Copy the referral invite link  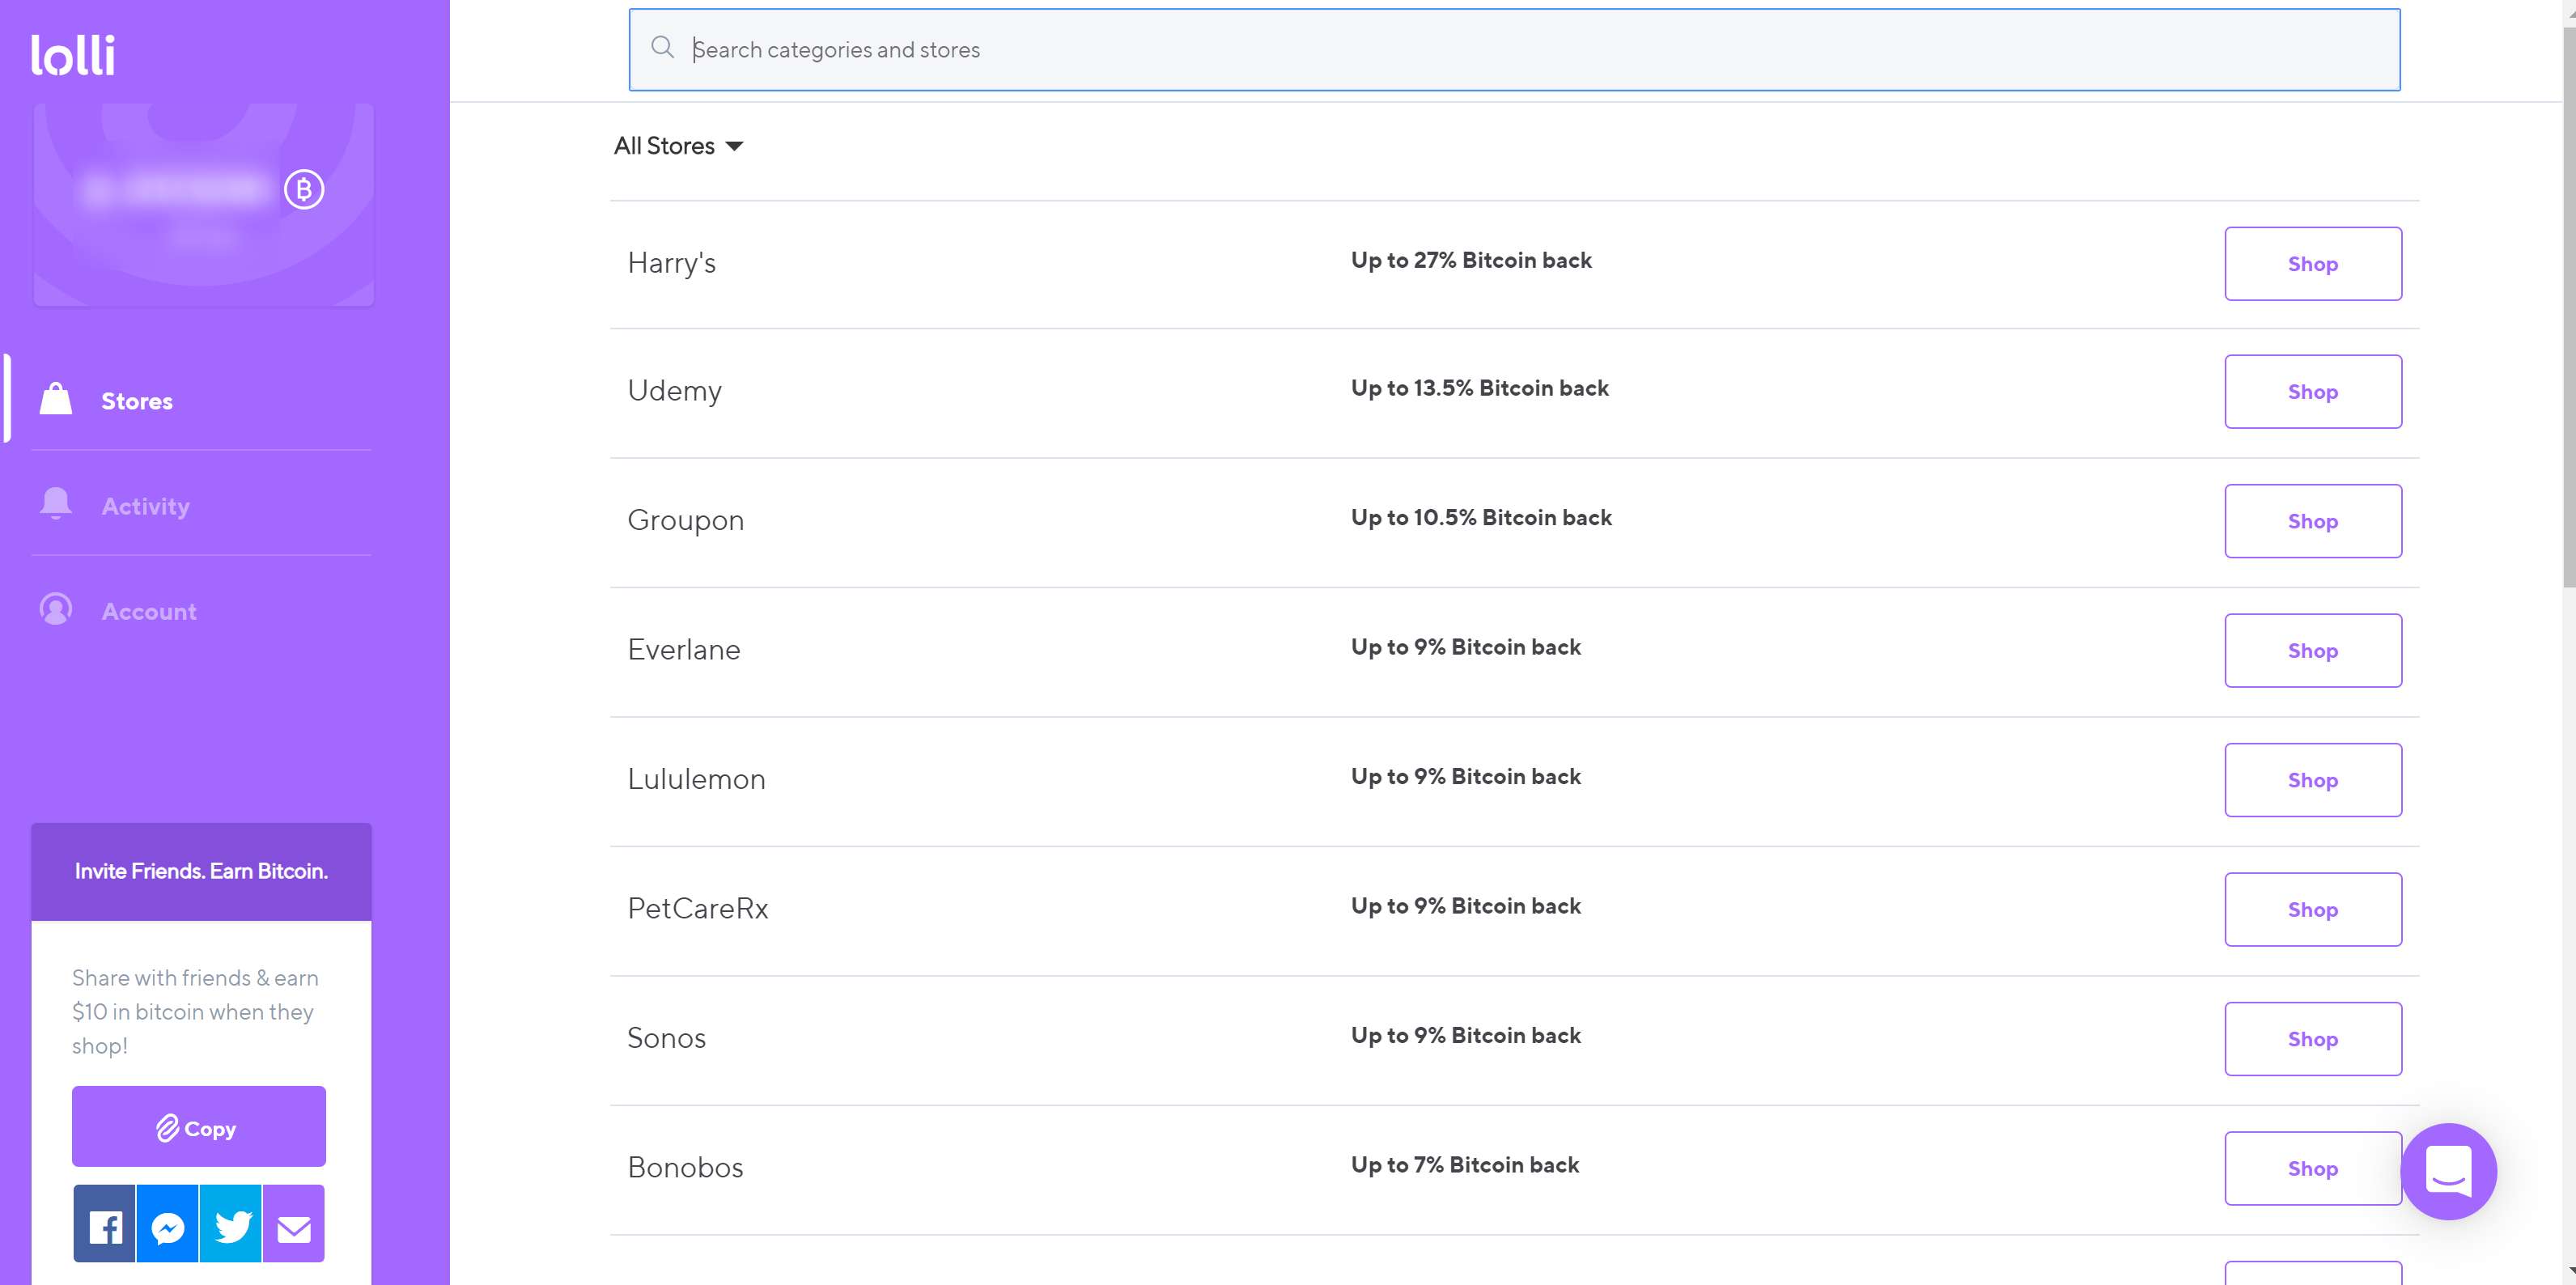click(x=199, y=1127)
